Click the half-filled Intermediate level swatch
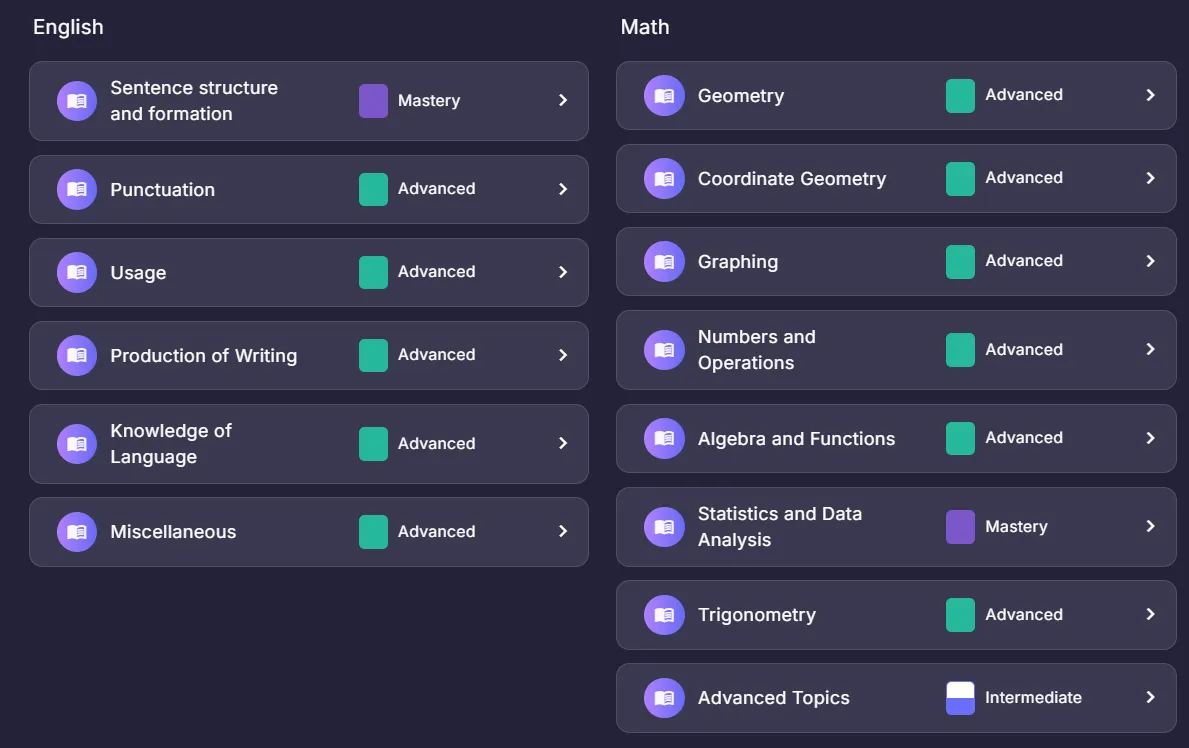This screenshot has width=1189, height=748. [x=960, y=698]
